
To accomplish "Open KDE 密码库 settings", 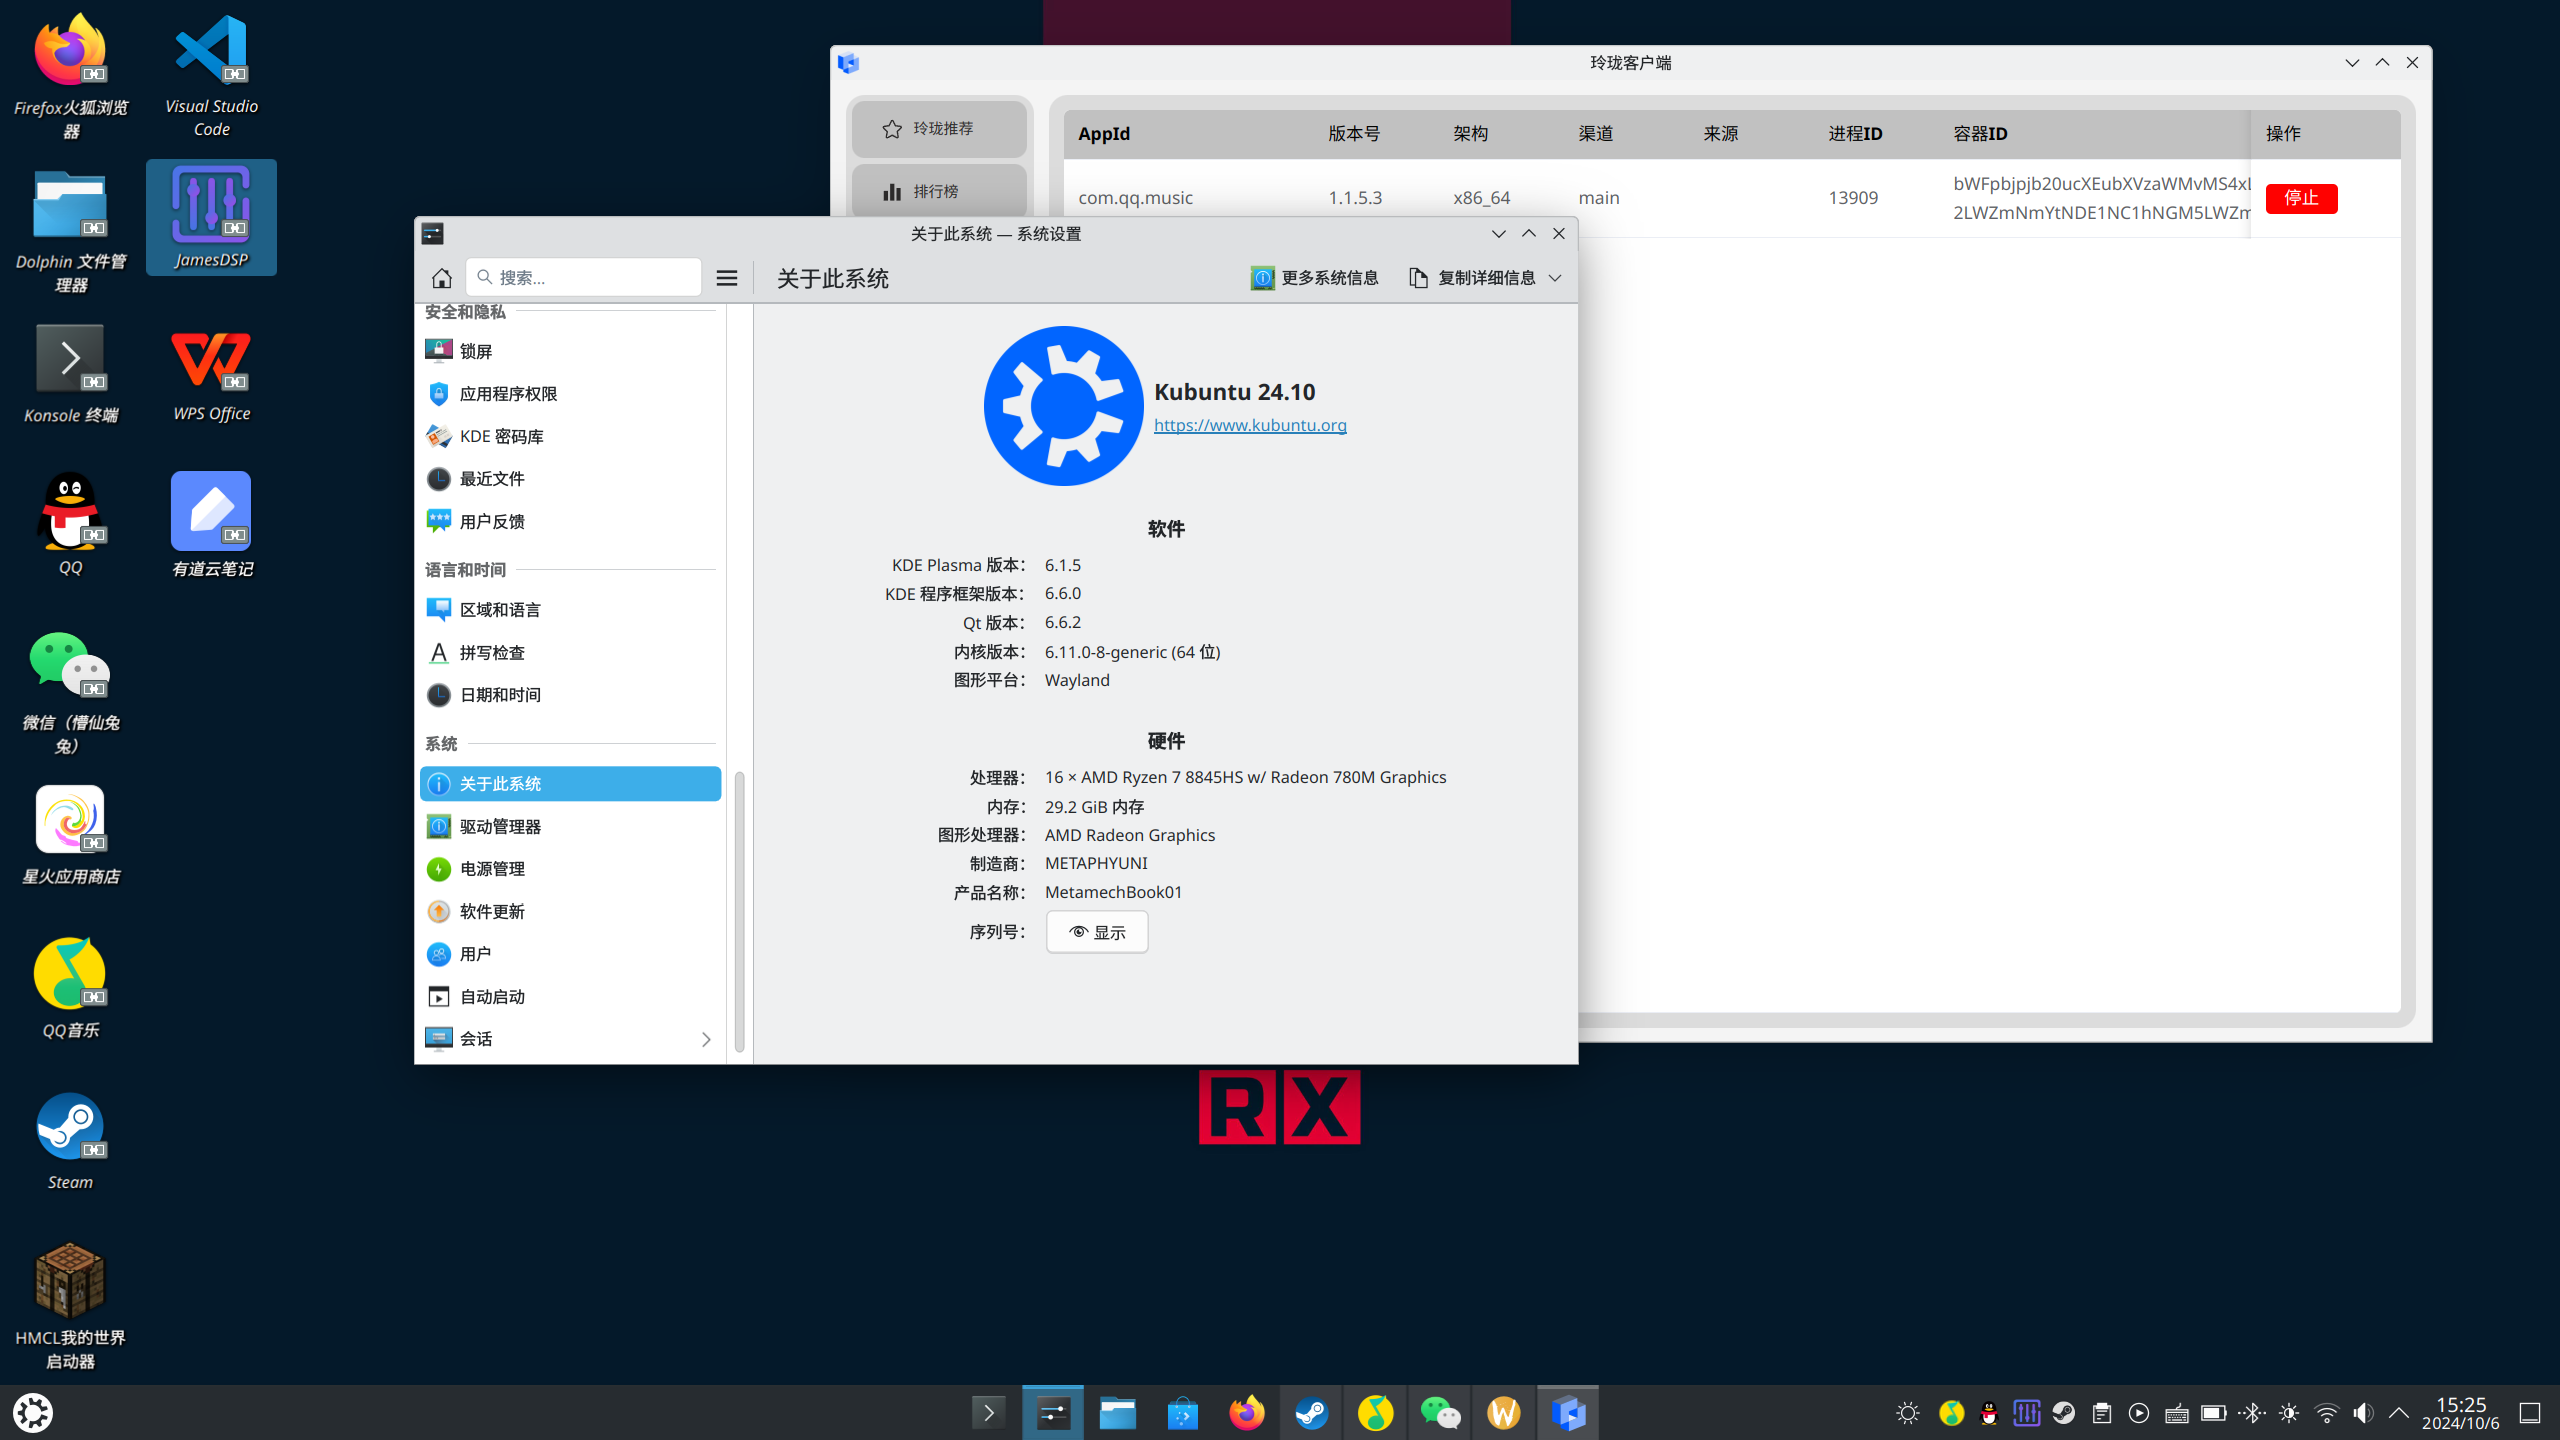I will [x=570, y=436].
